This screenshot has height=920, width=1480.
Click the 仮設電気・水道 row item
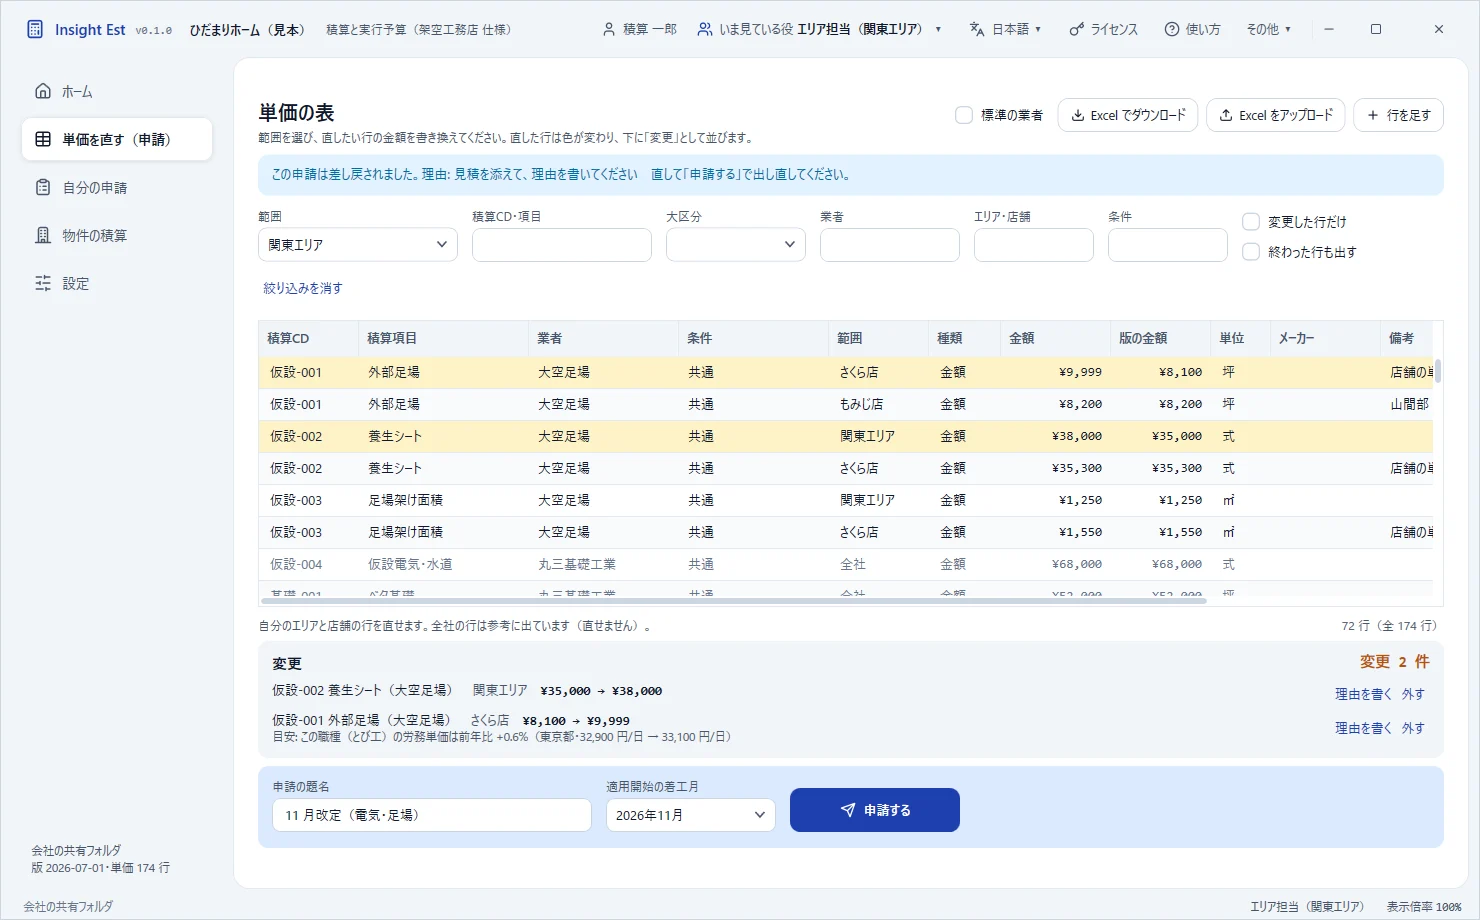tap(410, 564)
